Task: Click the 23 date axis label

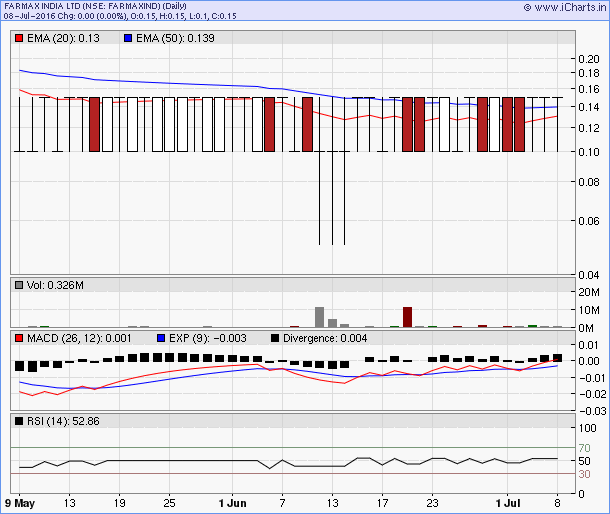Action: [x=432, y=503]
